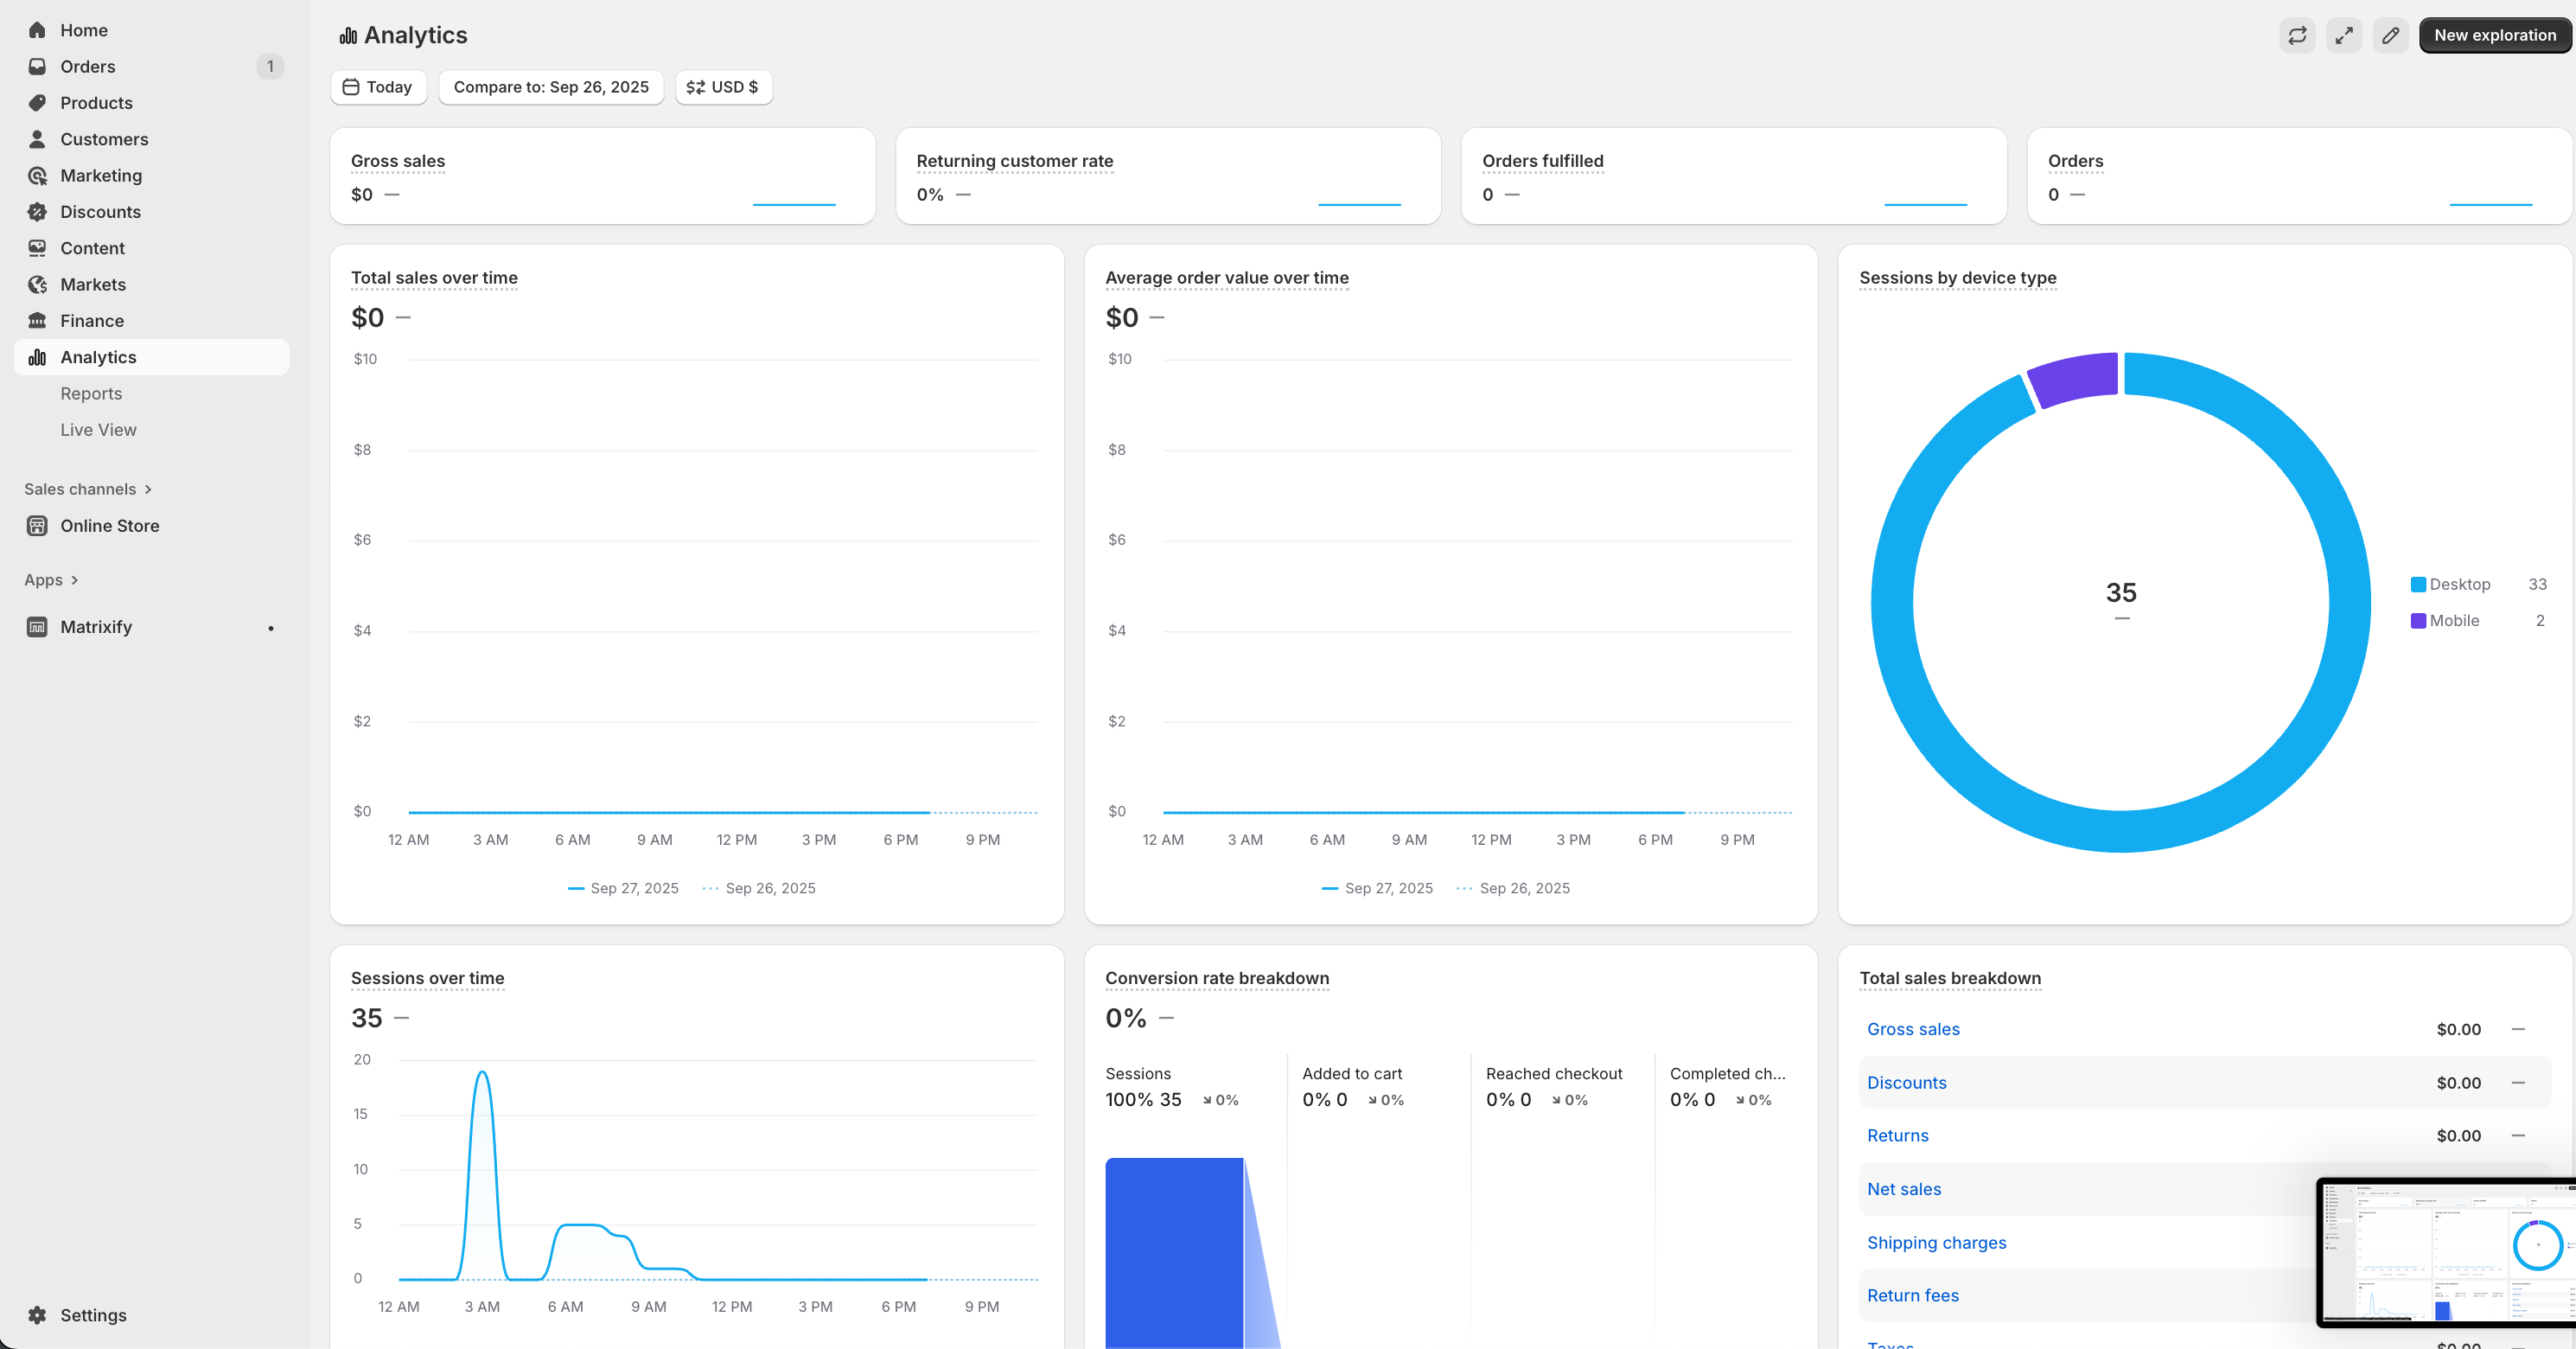The height and width of the screenshot is (1349, 2576).
Task: Open the Reports submenu item
Action: pos(91,393)
